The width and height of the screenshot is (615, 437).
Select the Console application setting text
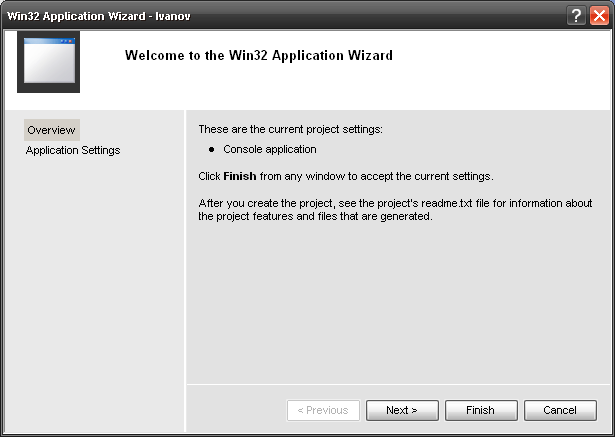[270, 149]
